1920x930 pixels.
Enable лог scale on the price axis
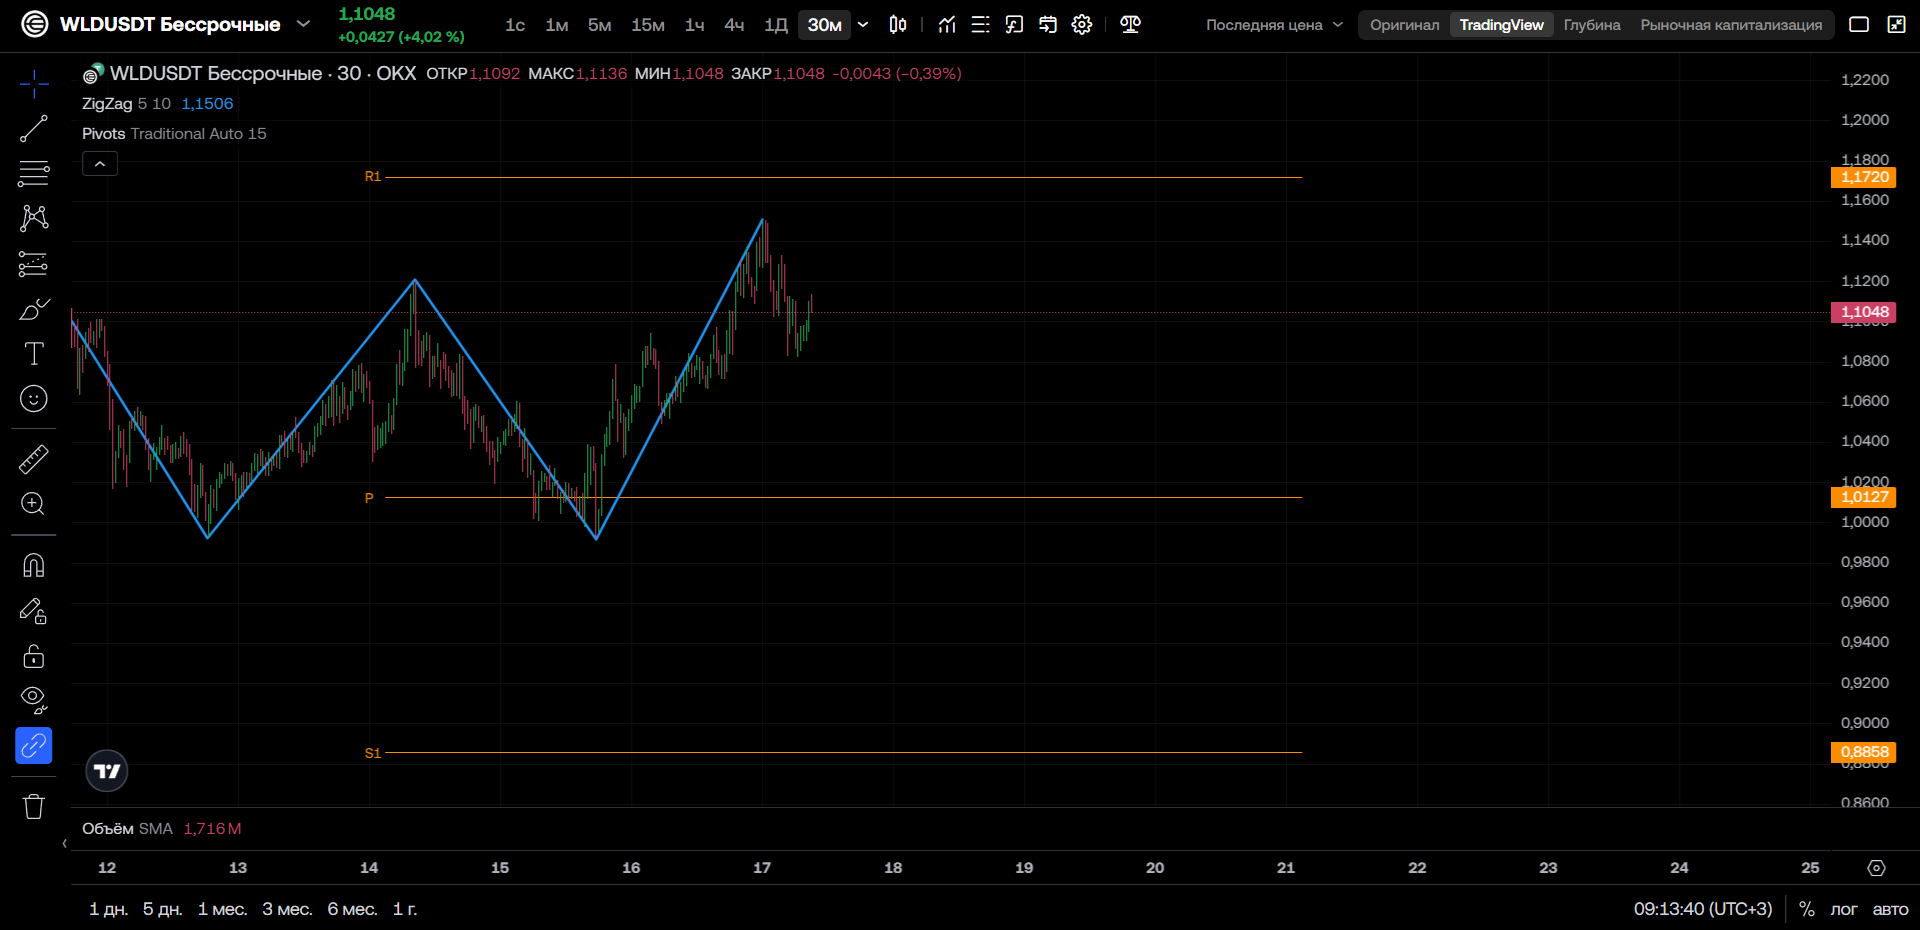(1843, 909)
